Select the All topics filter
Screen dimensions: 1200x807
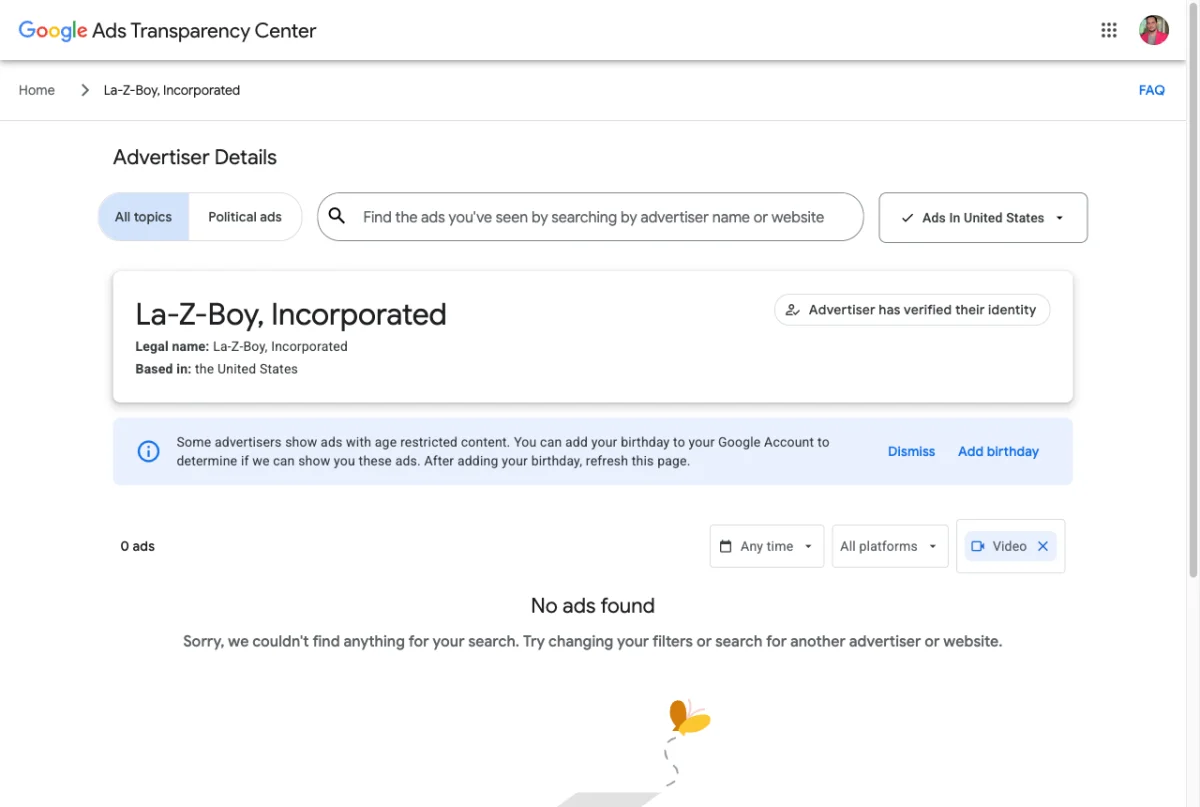click(143, 217)
